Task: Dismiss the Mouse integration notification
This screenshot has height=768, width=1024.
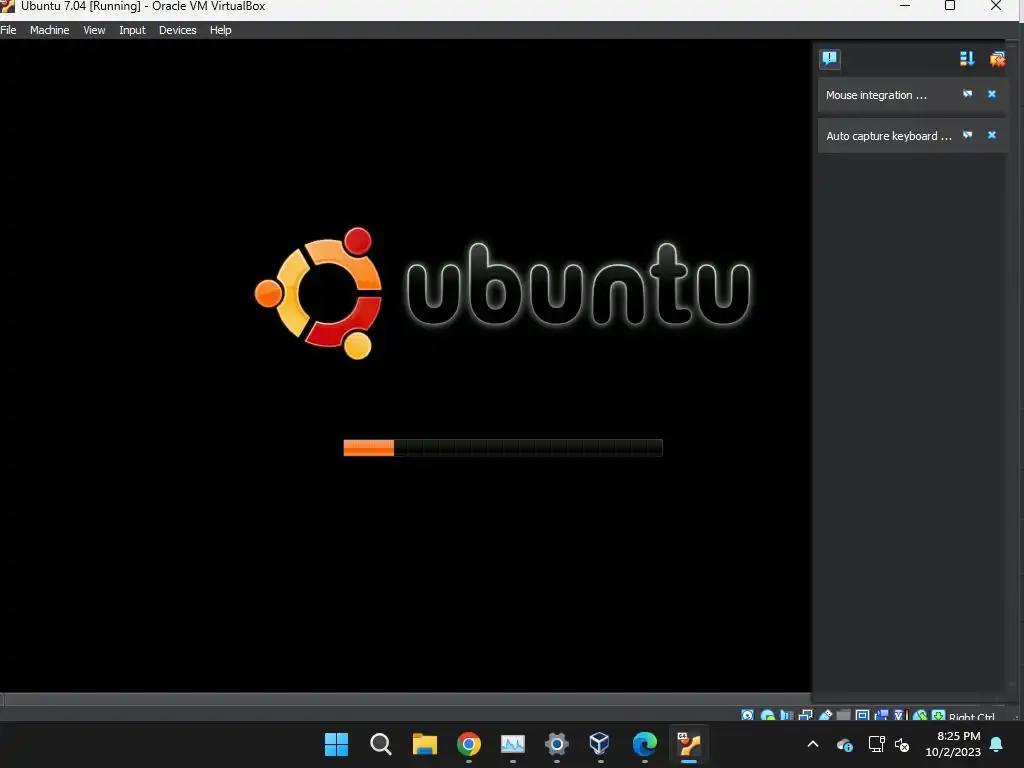Action: coord(992,95)
